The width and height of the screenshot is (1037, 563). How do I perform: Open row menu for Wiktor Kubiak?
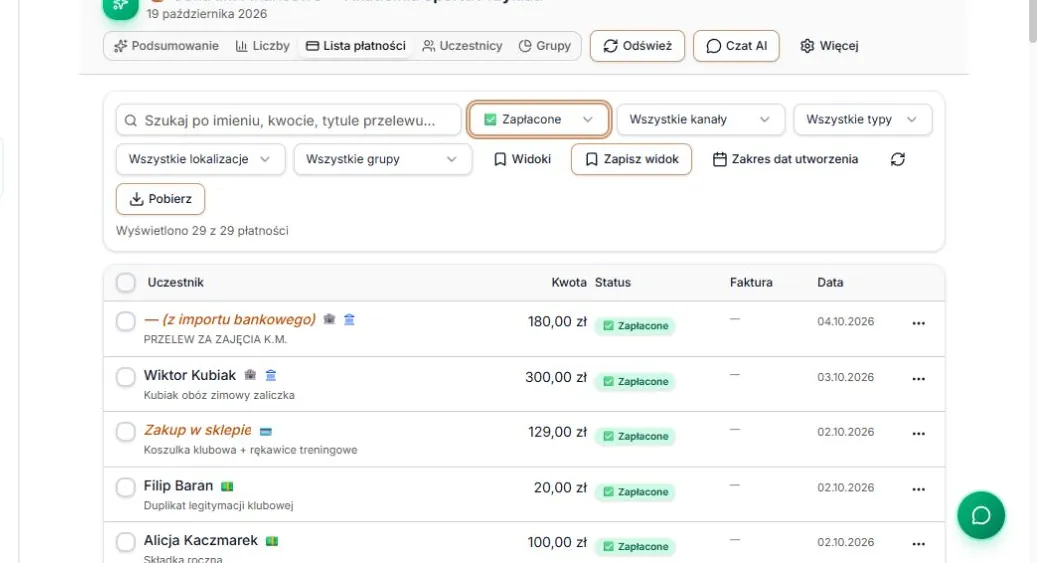919,378
